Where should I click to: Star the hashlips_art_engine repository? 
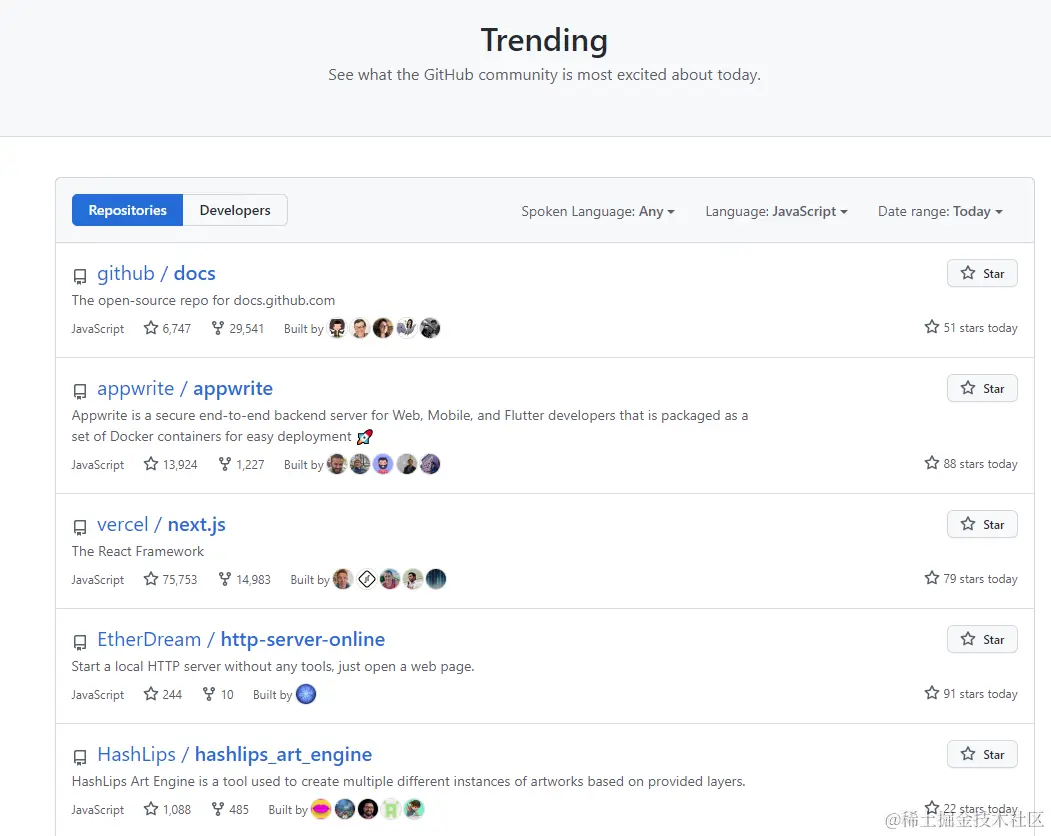[x=982, y=754]
